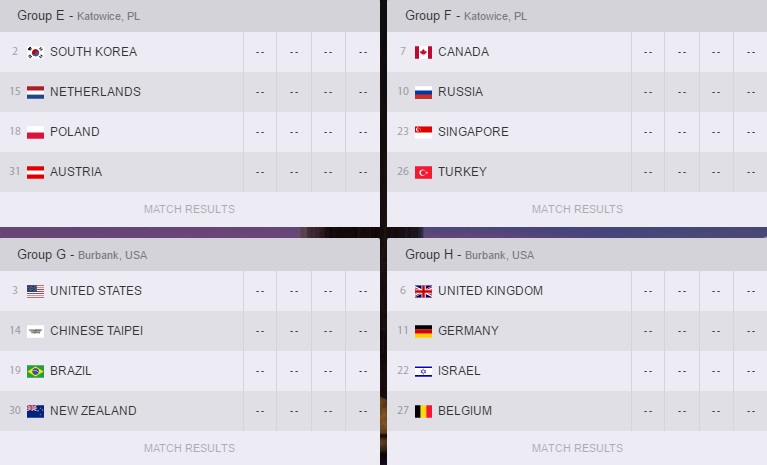Viewport: 767px width, 465px height.
Task: Open Group E match results
Action: click(x=189, y=209)
